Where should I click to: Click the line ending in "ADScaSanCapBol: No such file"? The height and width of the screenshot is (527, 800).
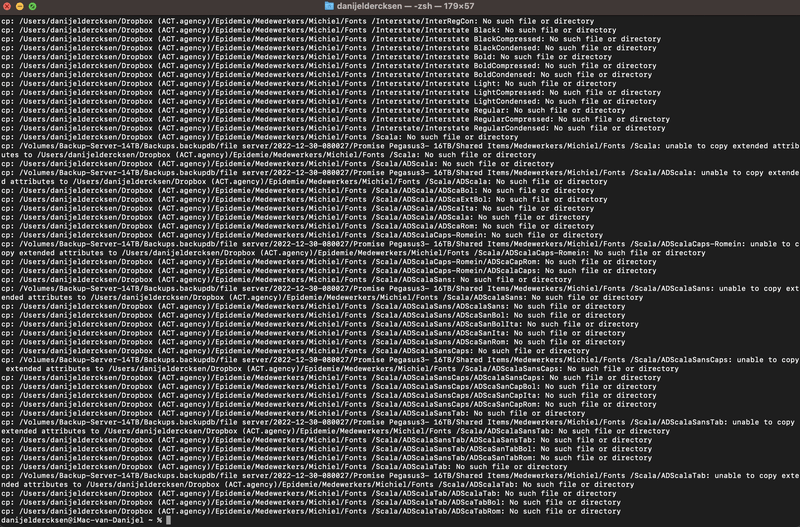[329, 387]
